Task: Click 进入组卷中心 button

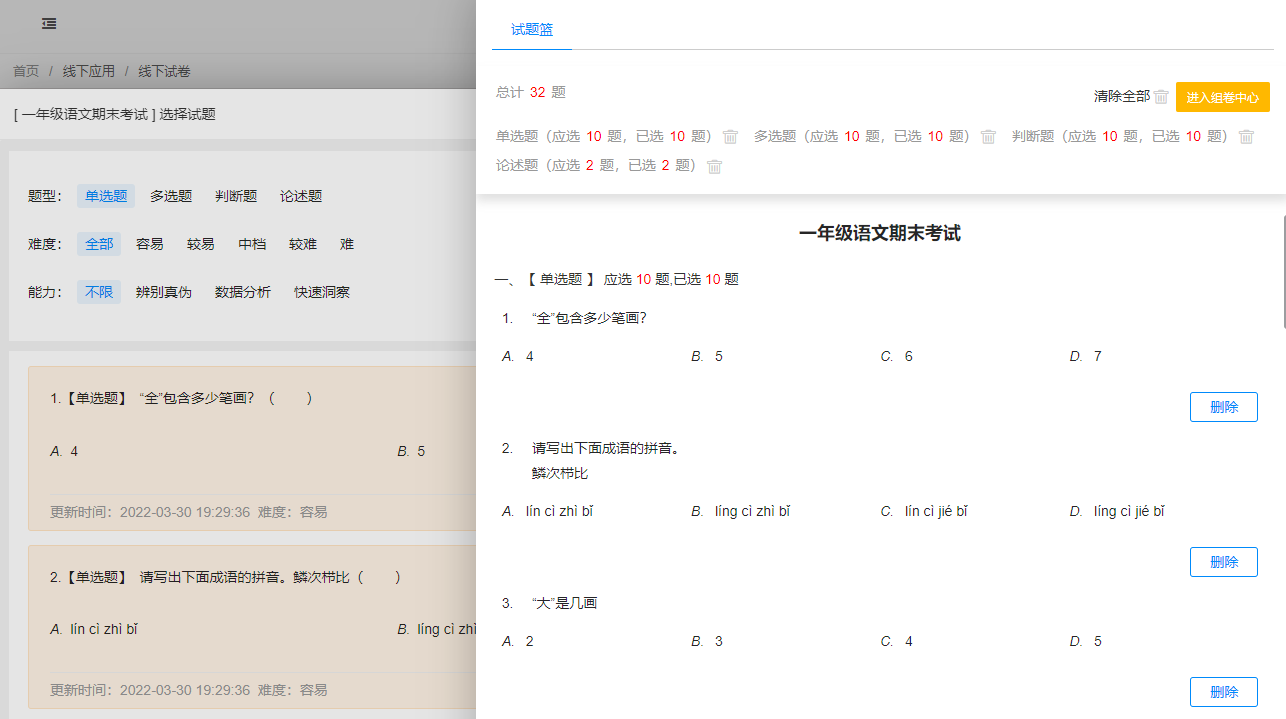Action: click(x=1222, y=97)
